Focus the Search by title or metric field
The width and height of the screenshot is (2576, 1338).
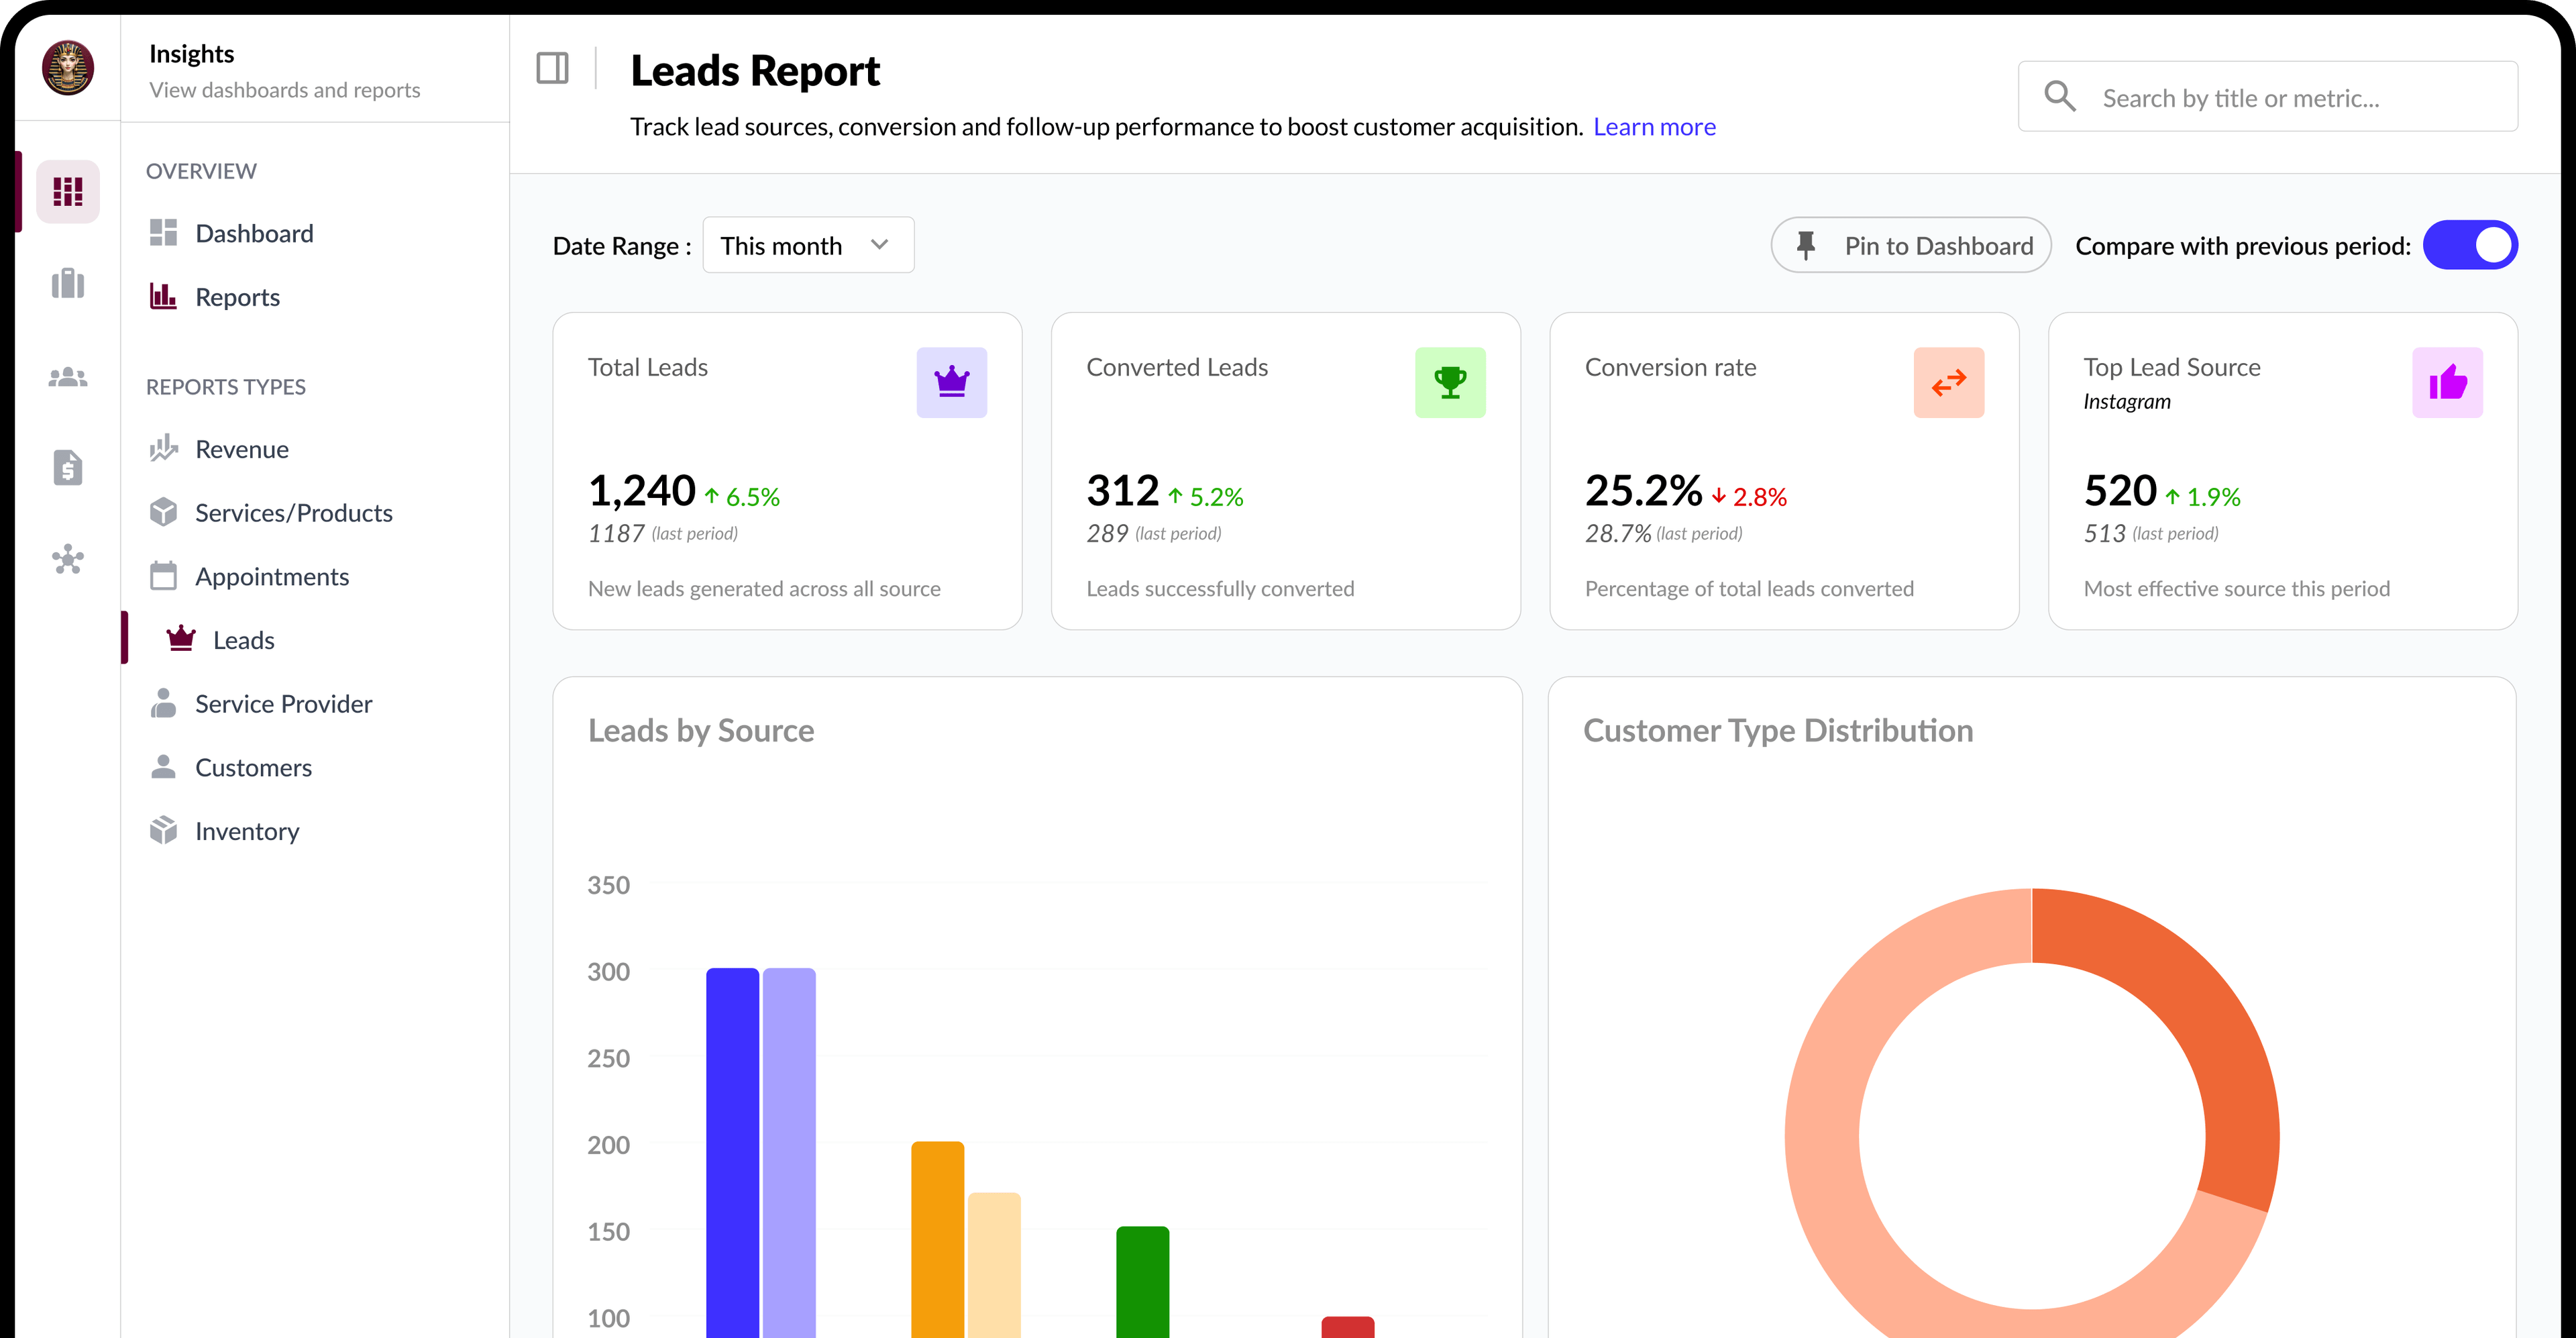[2268, 96]
